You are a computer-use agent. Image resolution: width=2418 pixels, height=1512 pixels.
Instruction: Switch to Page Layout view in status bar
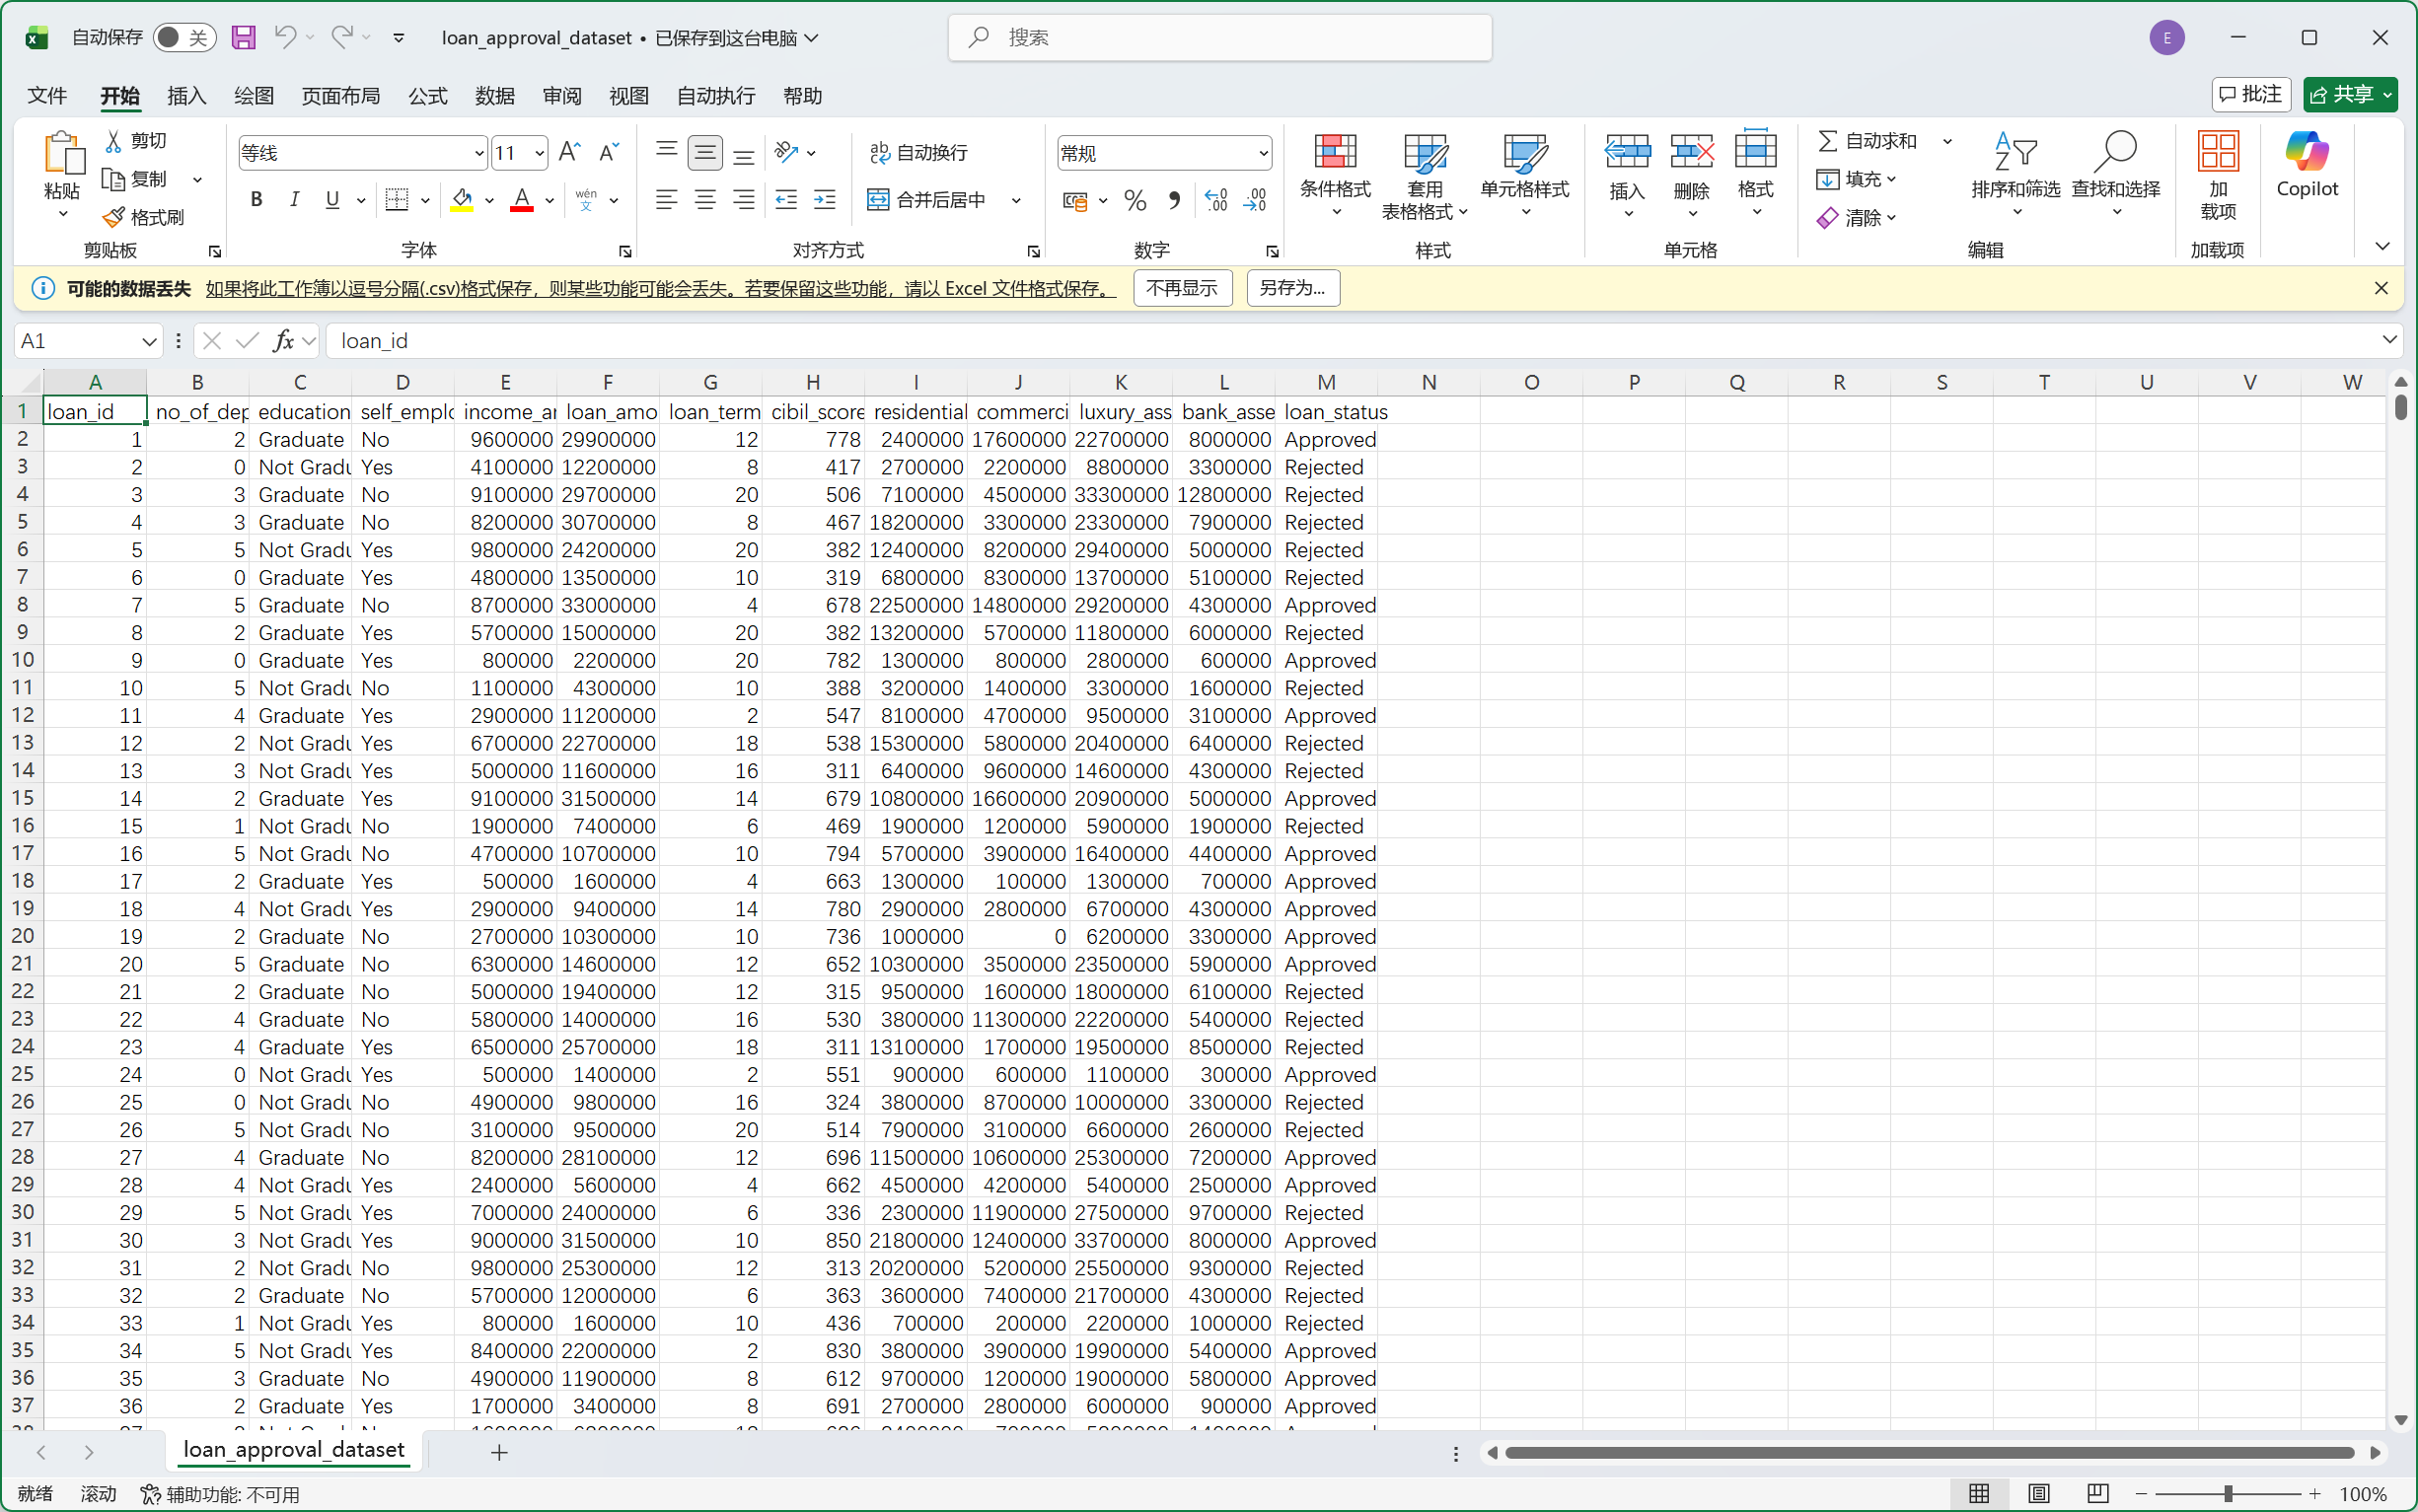(x=2038, y=1493)
